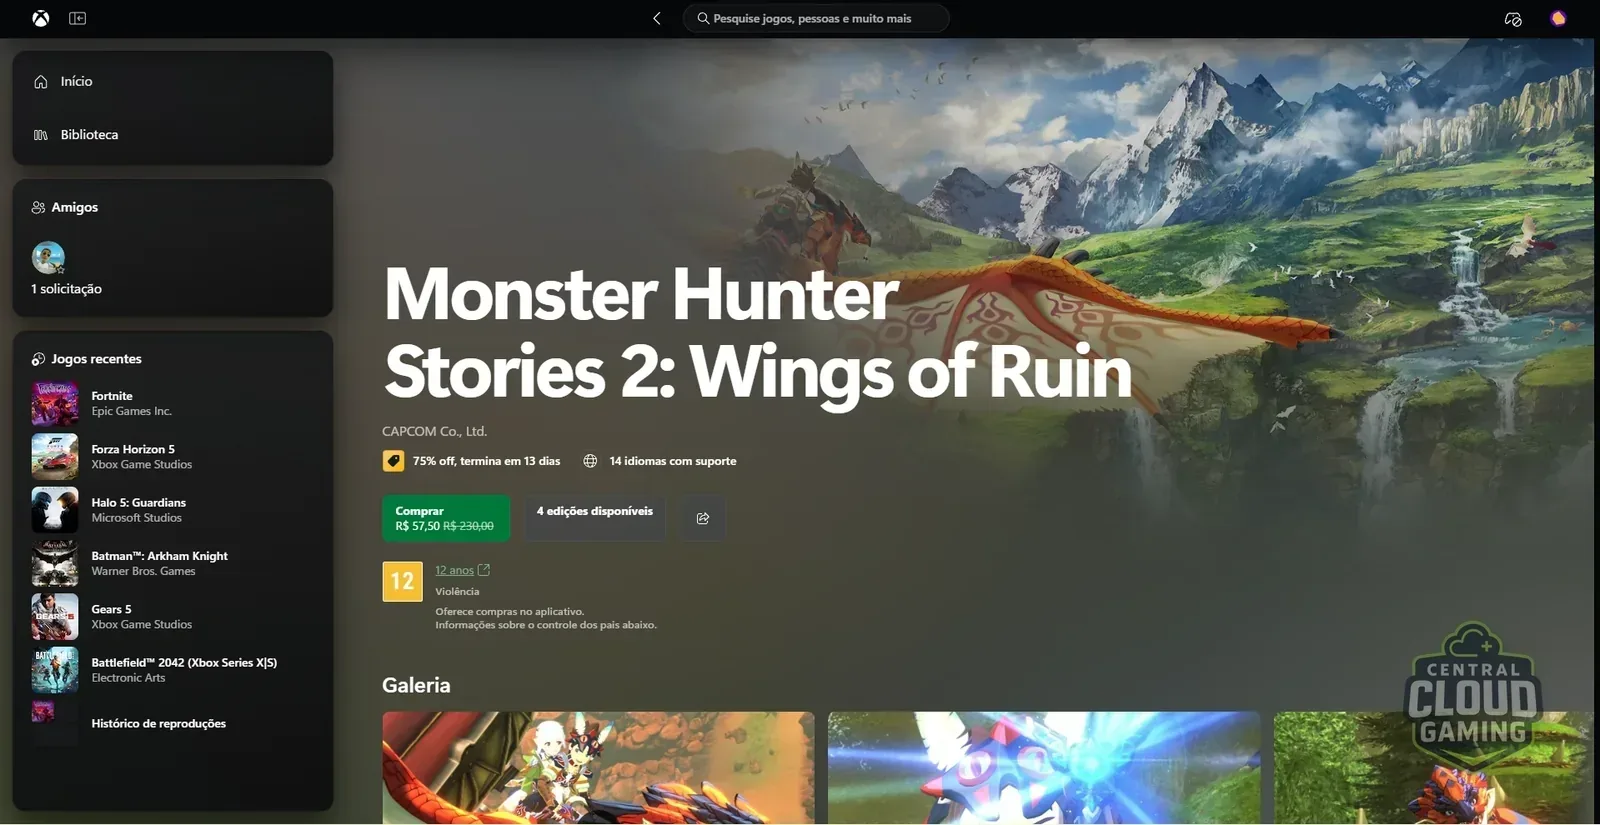Click the Batman: Arkham Knight cover icon
This screenshot has height=825, width=1600.
[x=55, y=563]
